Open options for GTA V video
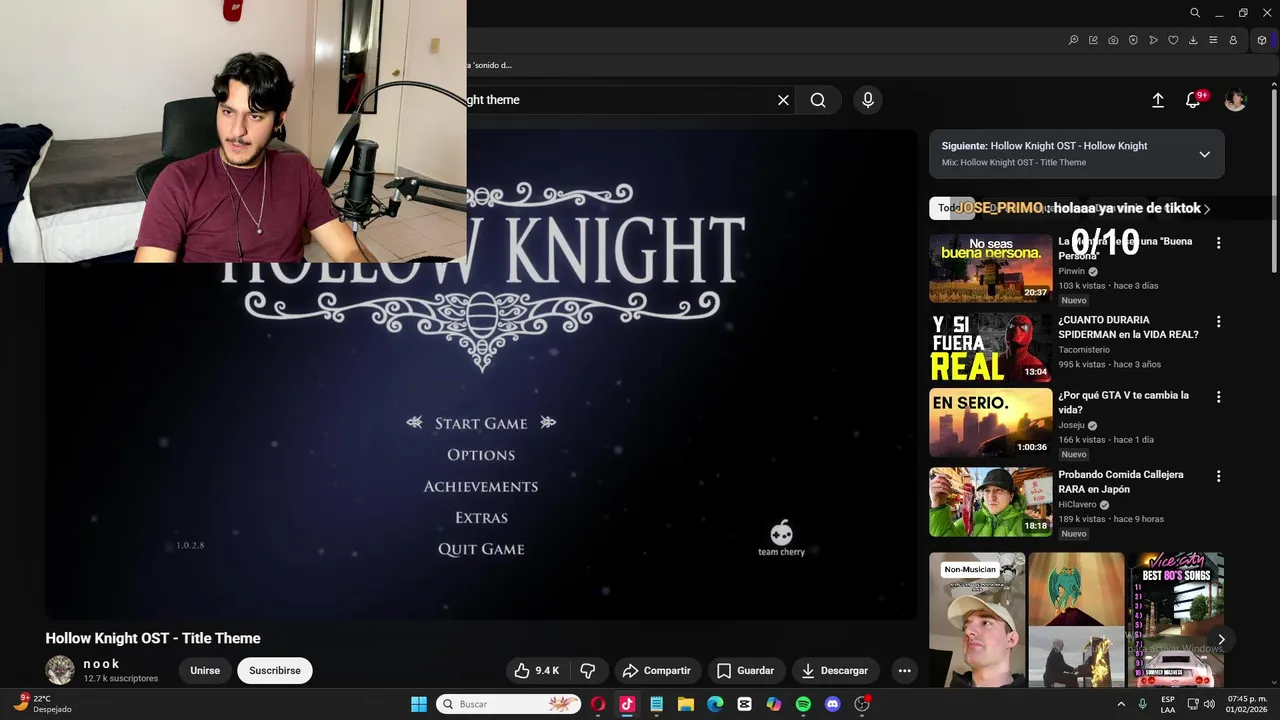This screenshot has width=1280, height=720. [x=1218, y=397]
